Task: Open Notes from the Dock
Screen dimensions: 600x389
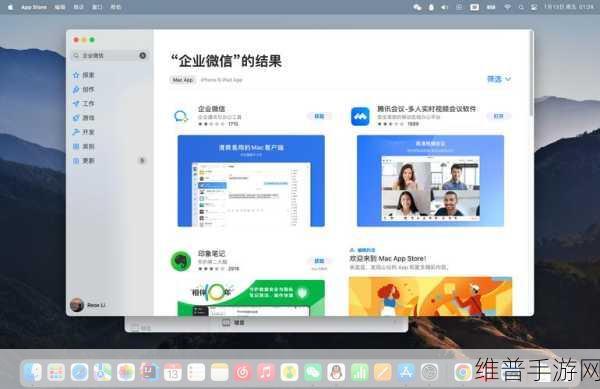Action: point(220,372)
